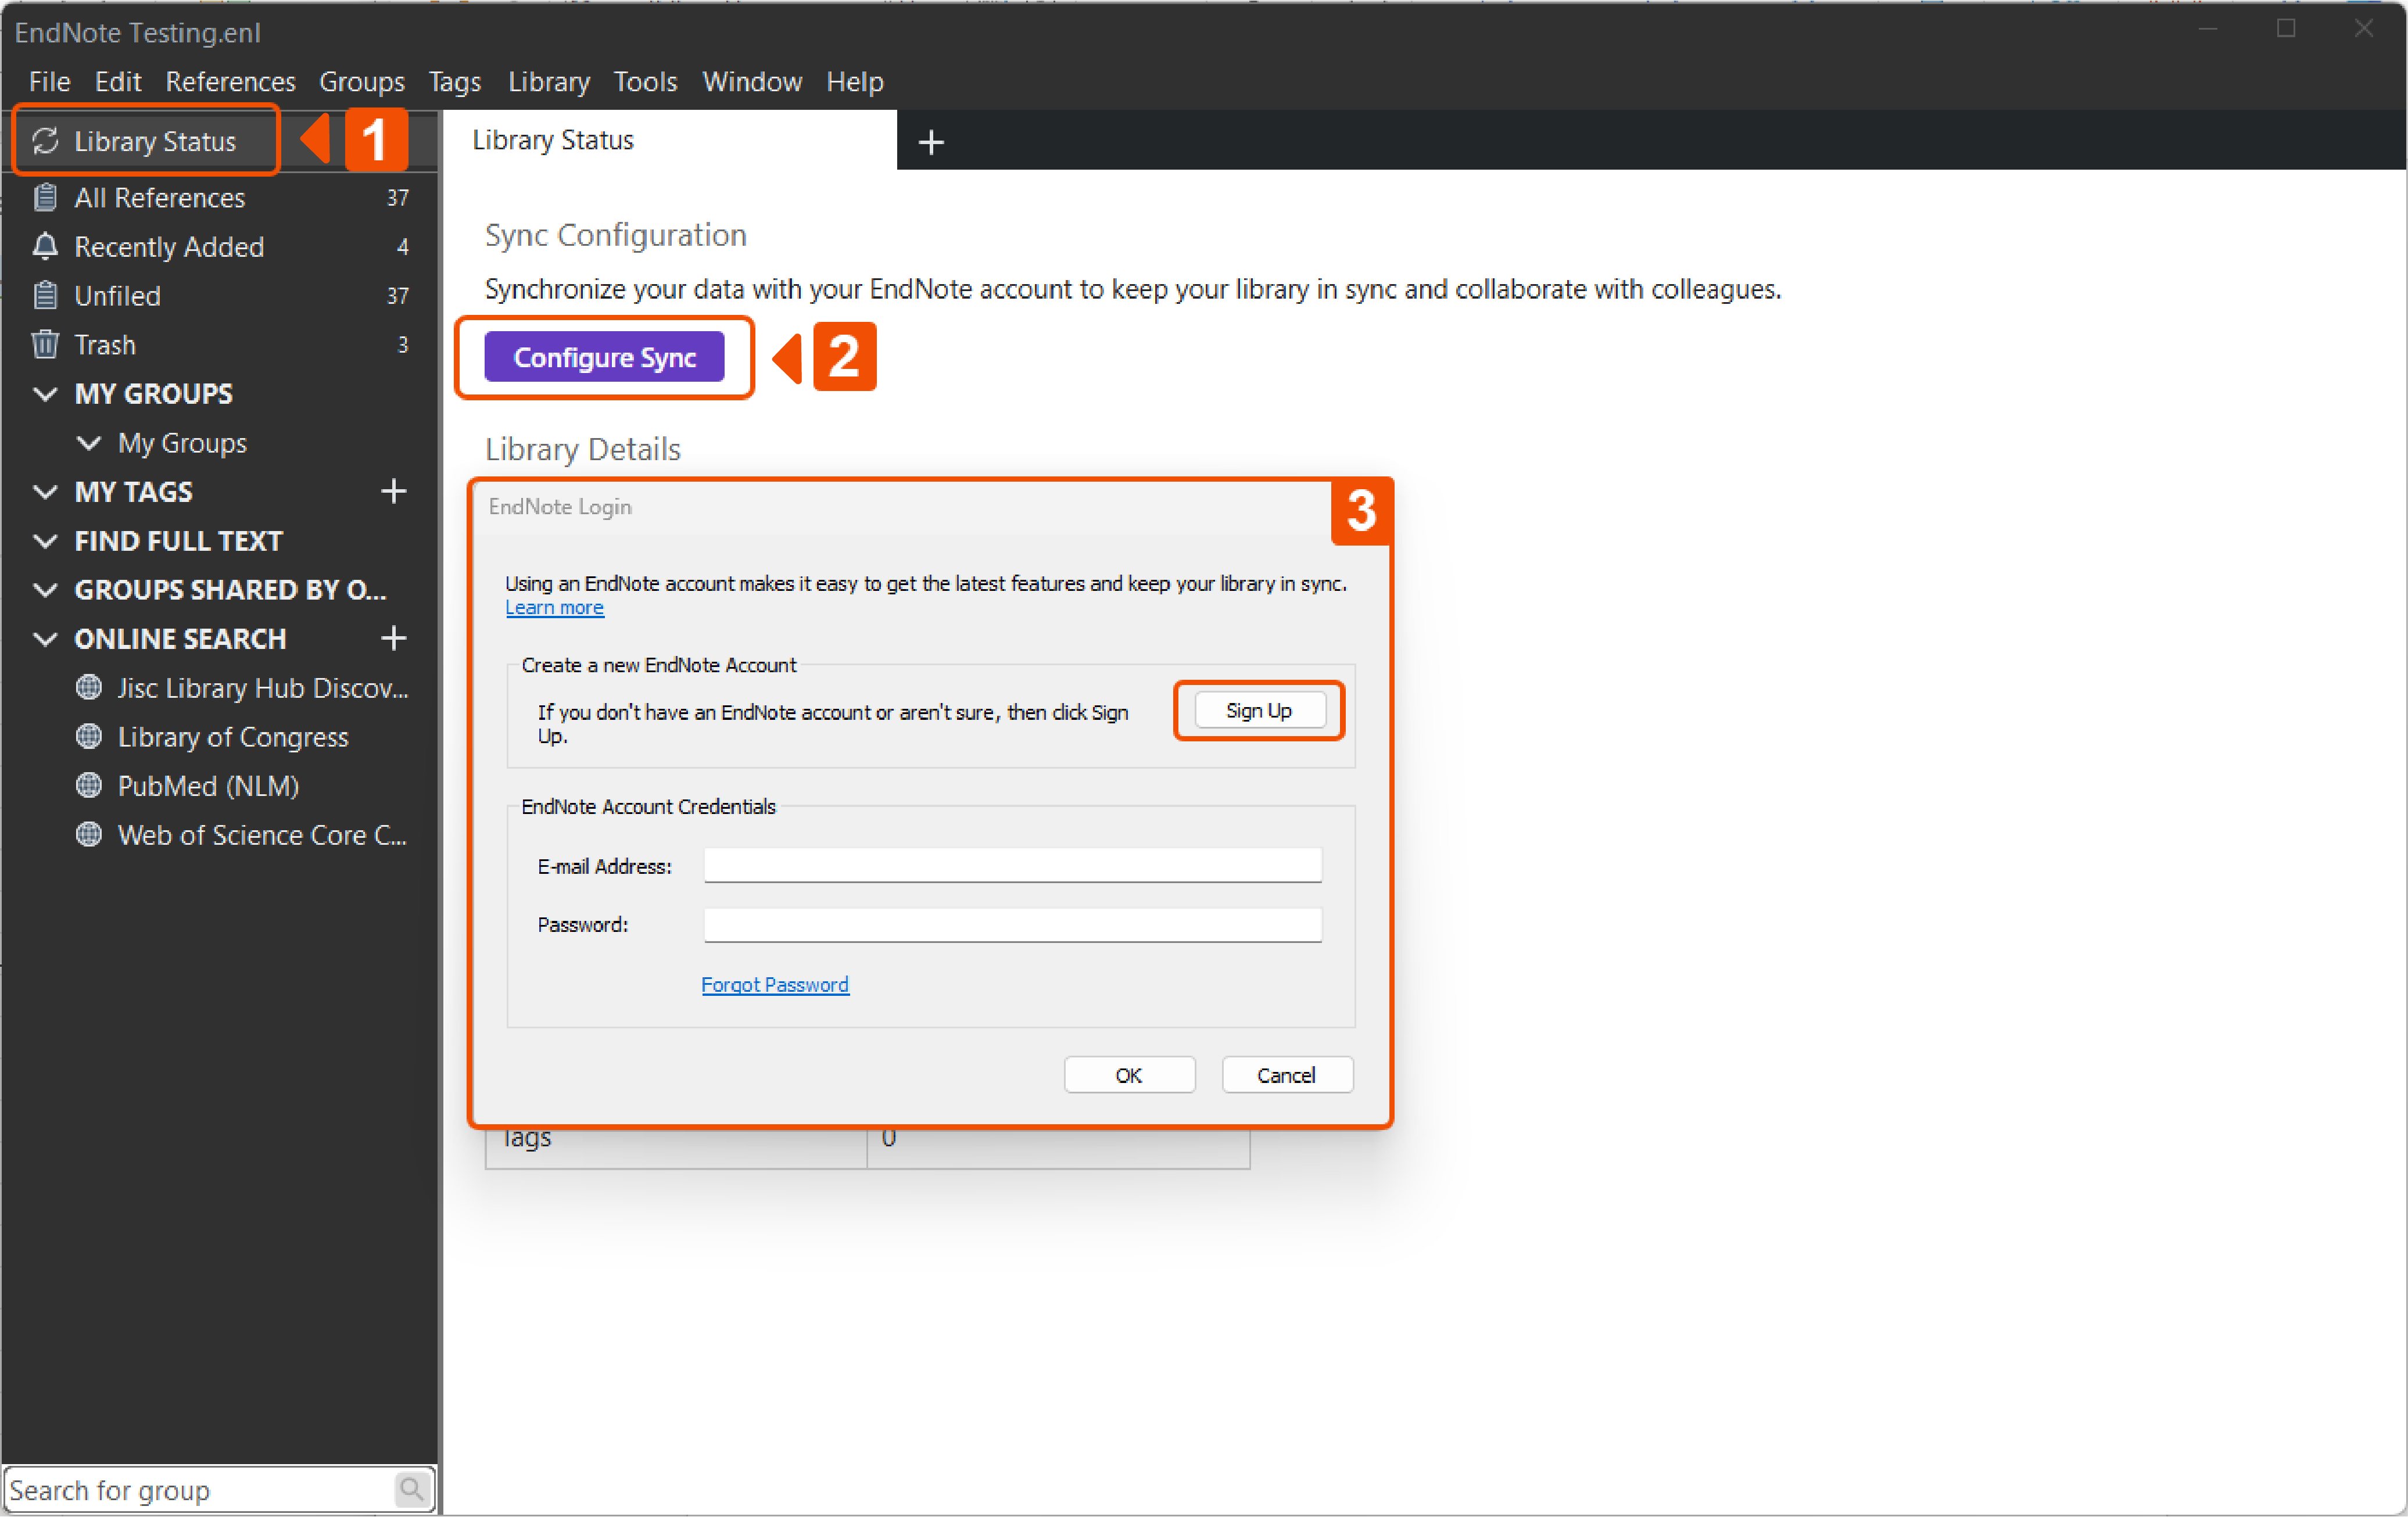Click the globe icon beside Web of Science
This screenshot has width=2408, height=1517.
[89, 834]
